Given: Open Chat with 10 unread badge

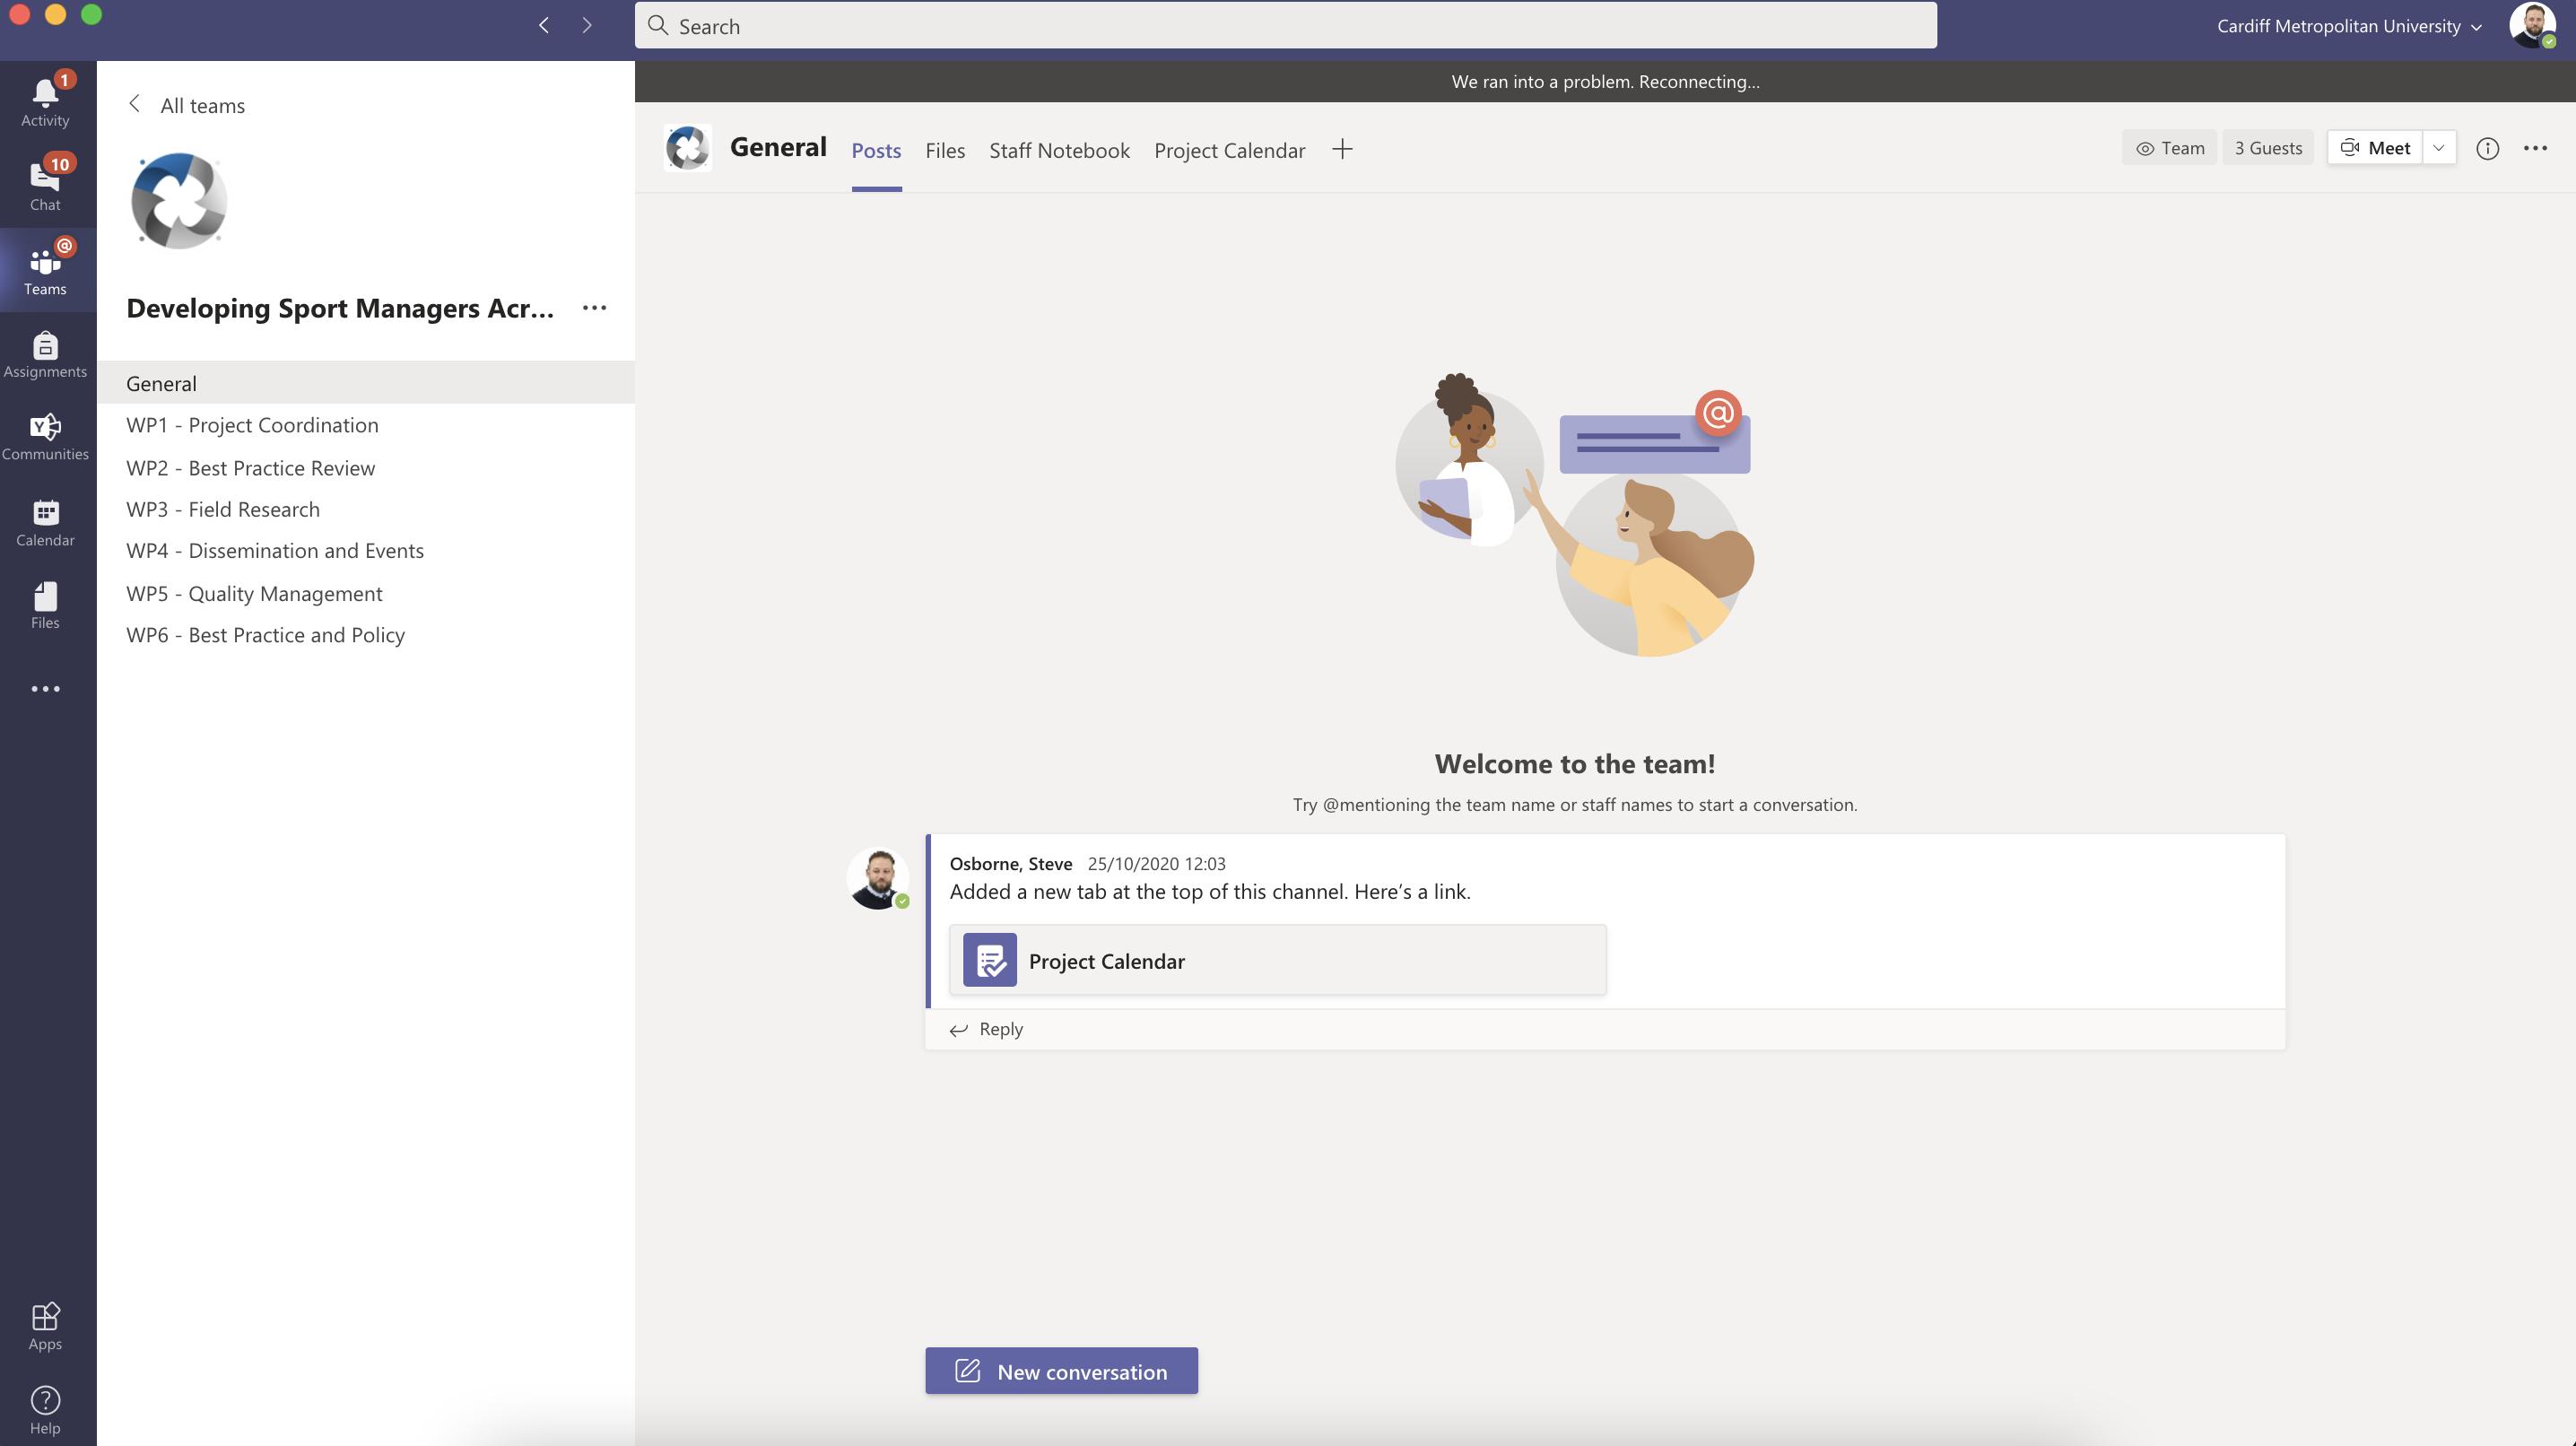Looking at the screenshot, I should 45,185.
